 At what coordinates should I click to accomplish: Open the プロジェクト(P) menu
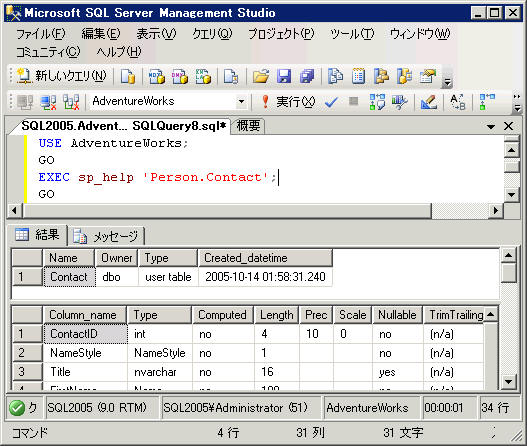tap(281, 34)
